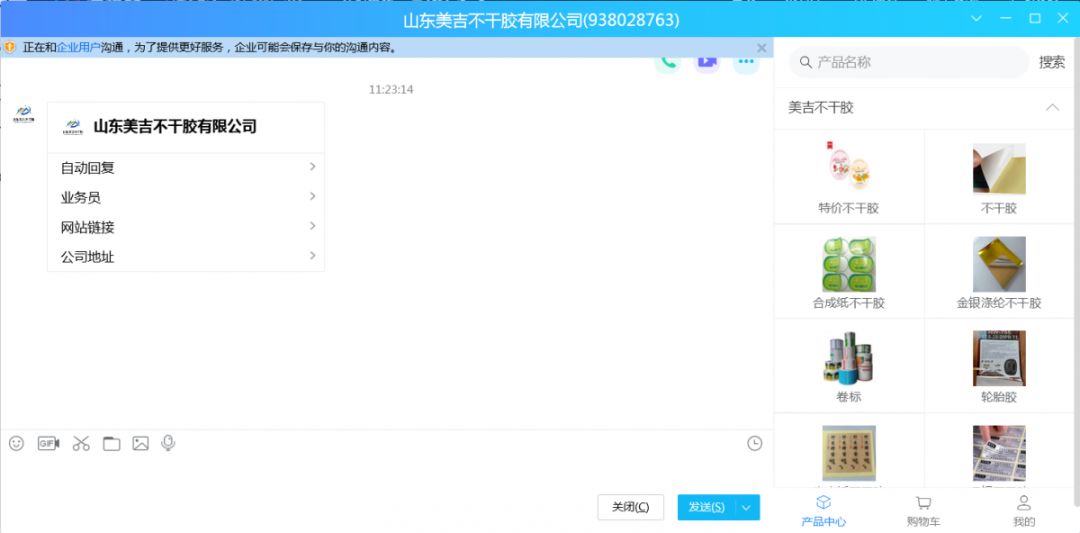Open the 卷标 product
Viewport: 1080px width, 533px height.
coord(849,368)
